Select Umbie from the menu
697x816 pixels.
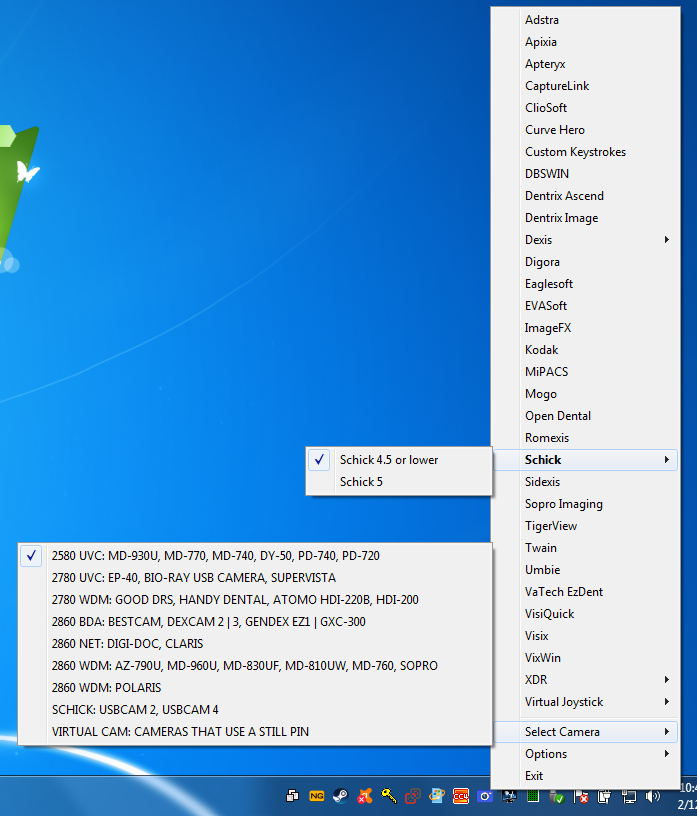tap(586, 570)
